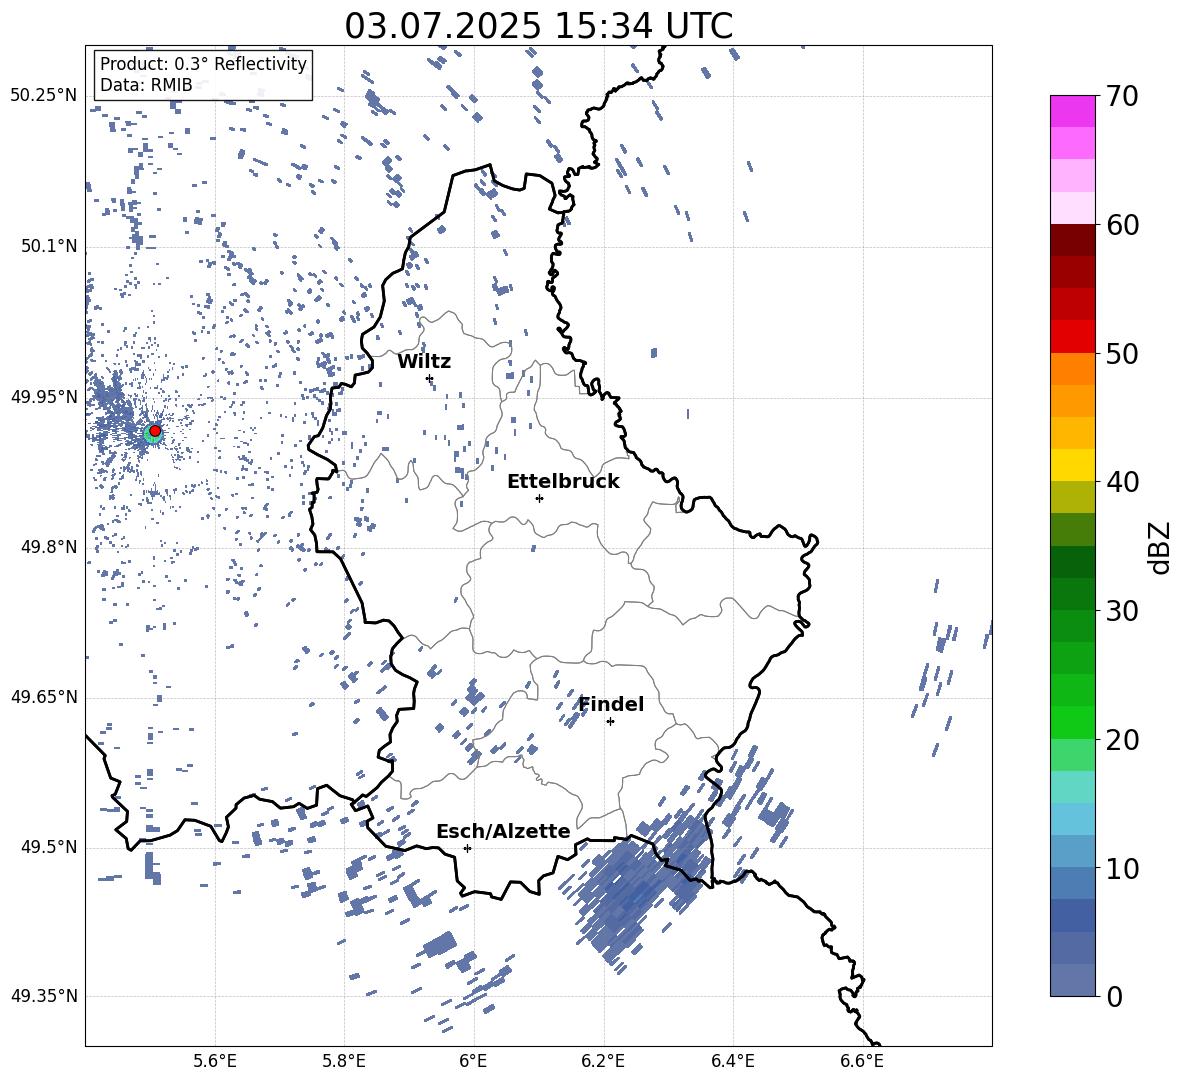This screenshot has width=1184, height=1081.
Task: Click the Wiltz station cross marker
Action: pos(430,378)
